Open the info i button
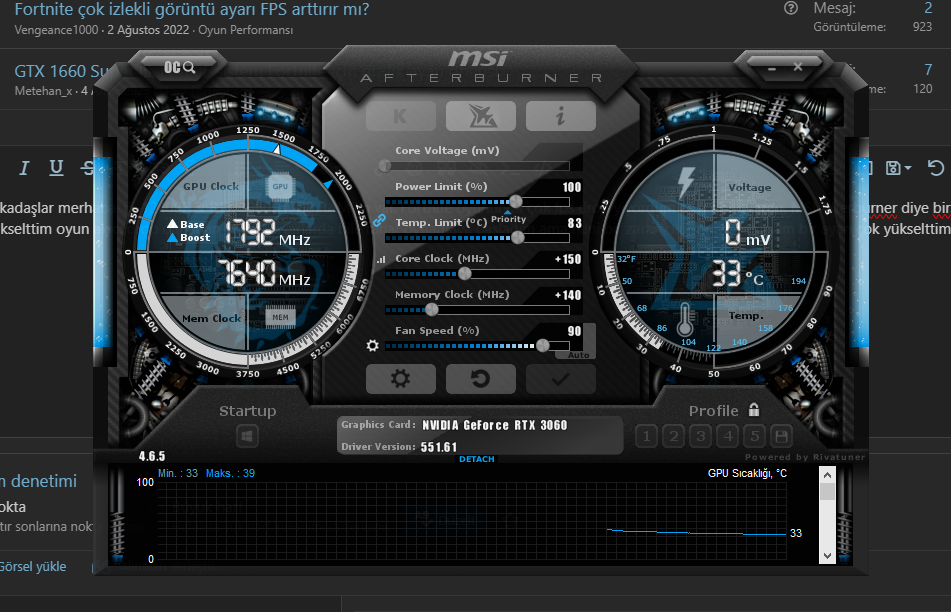 (x=561, y=116)
